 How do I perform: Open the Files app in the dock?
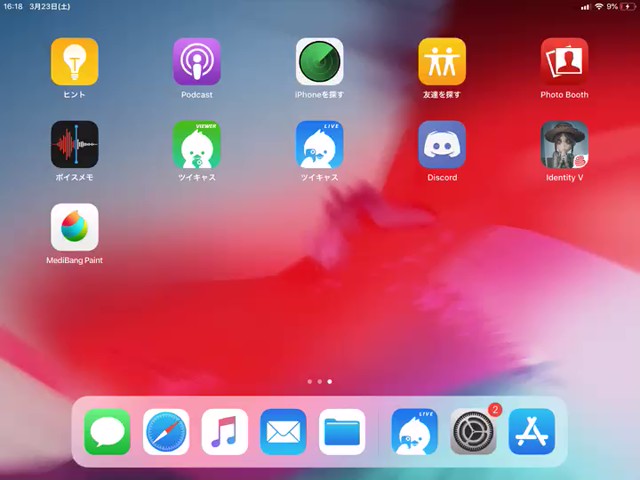click(x=342, y=432)
